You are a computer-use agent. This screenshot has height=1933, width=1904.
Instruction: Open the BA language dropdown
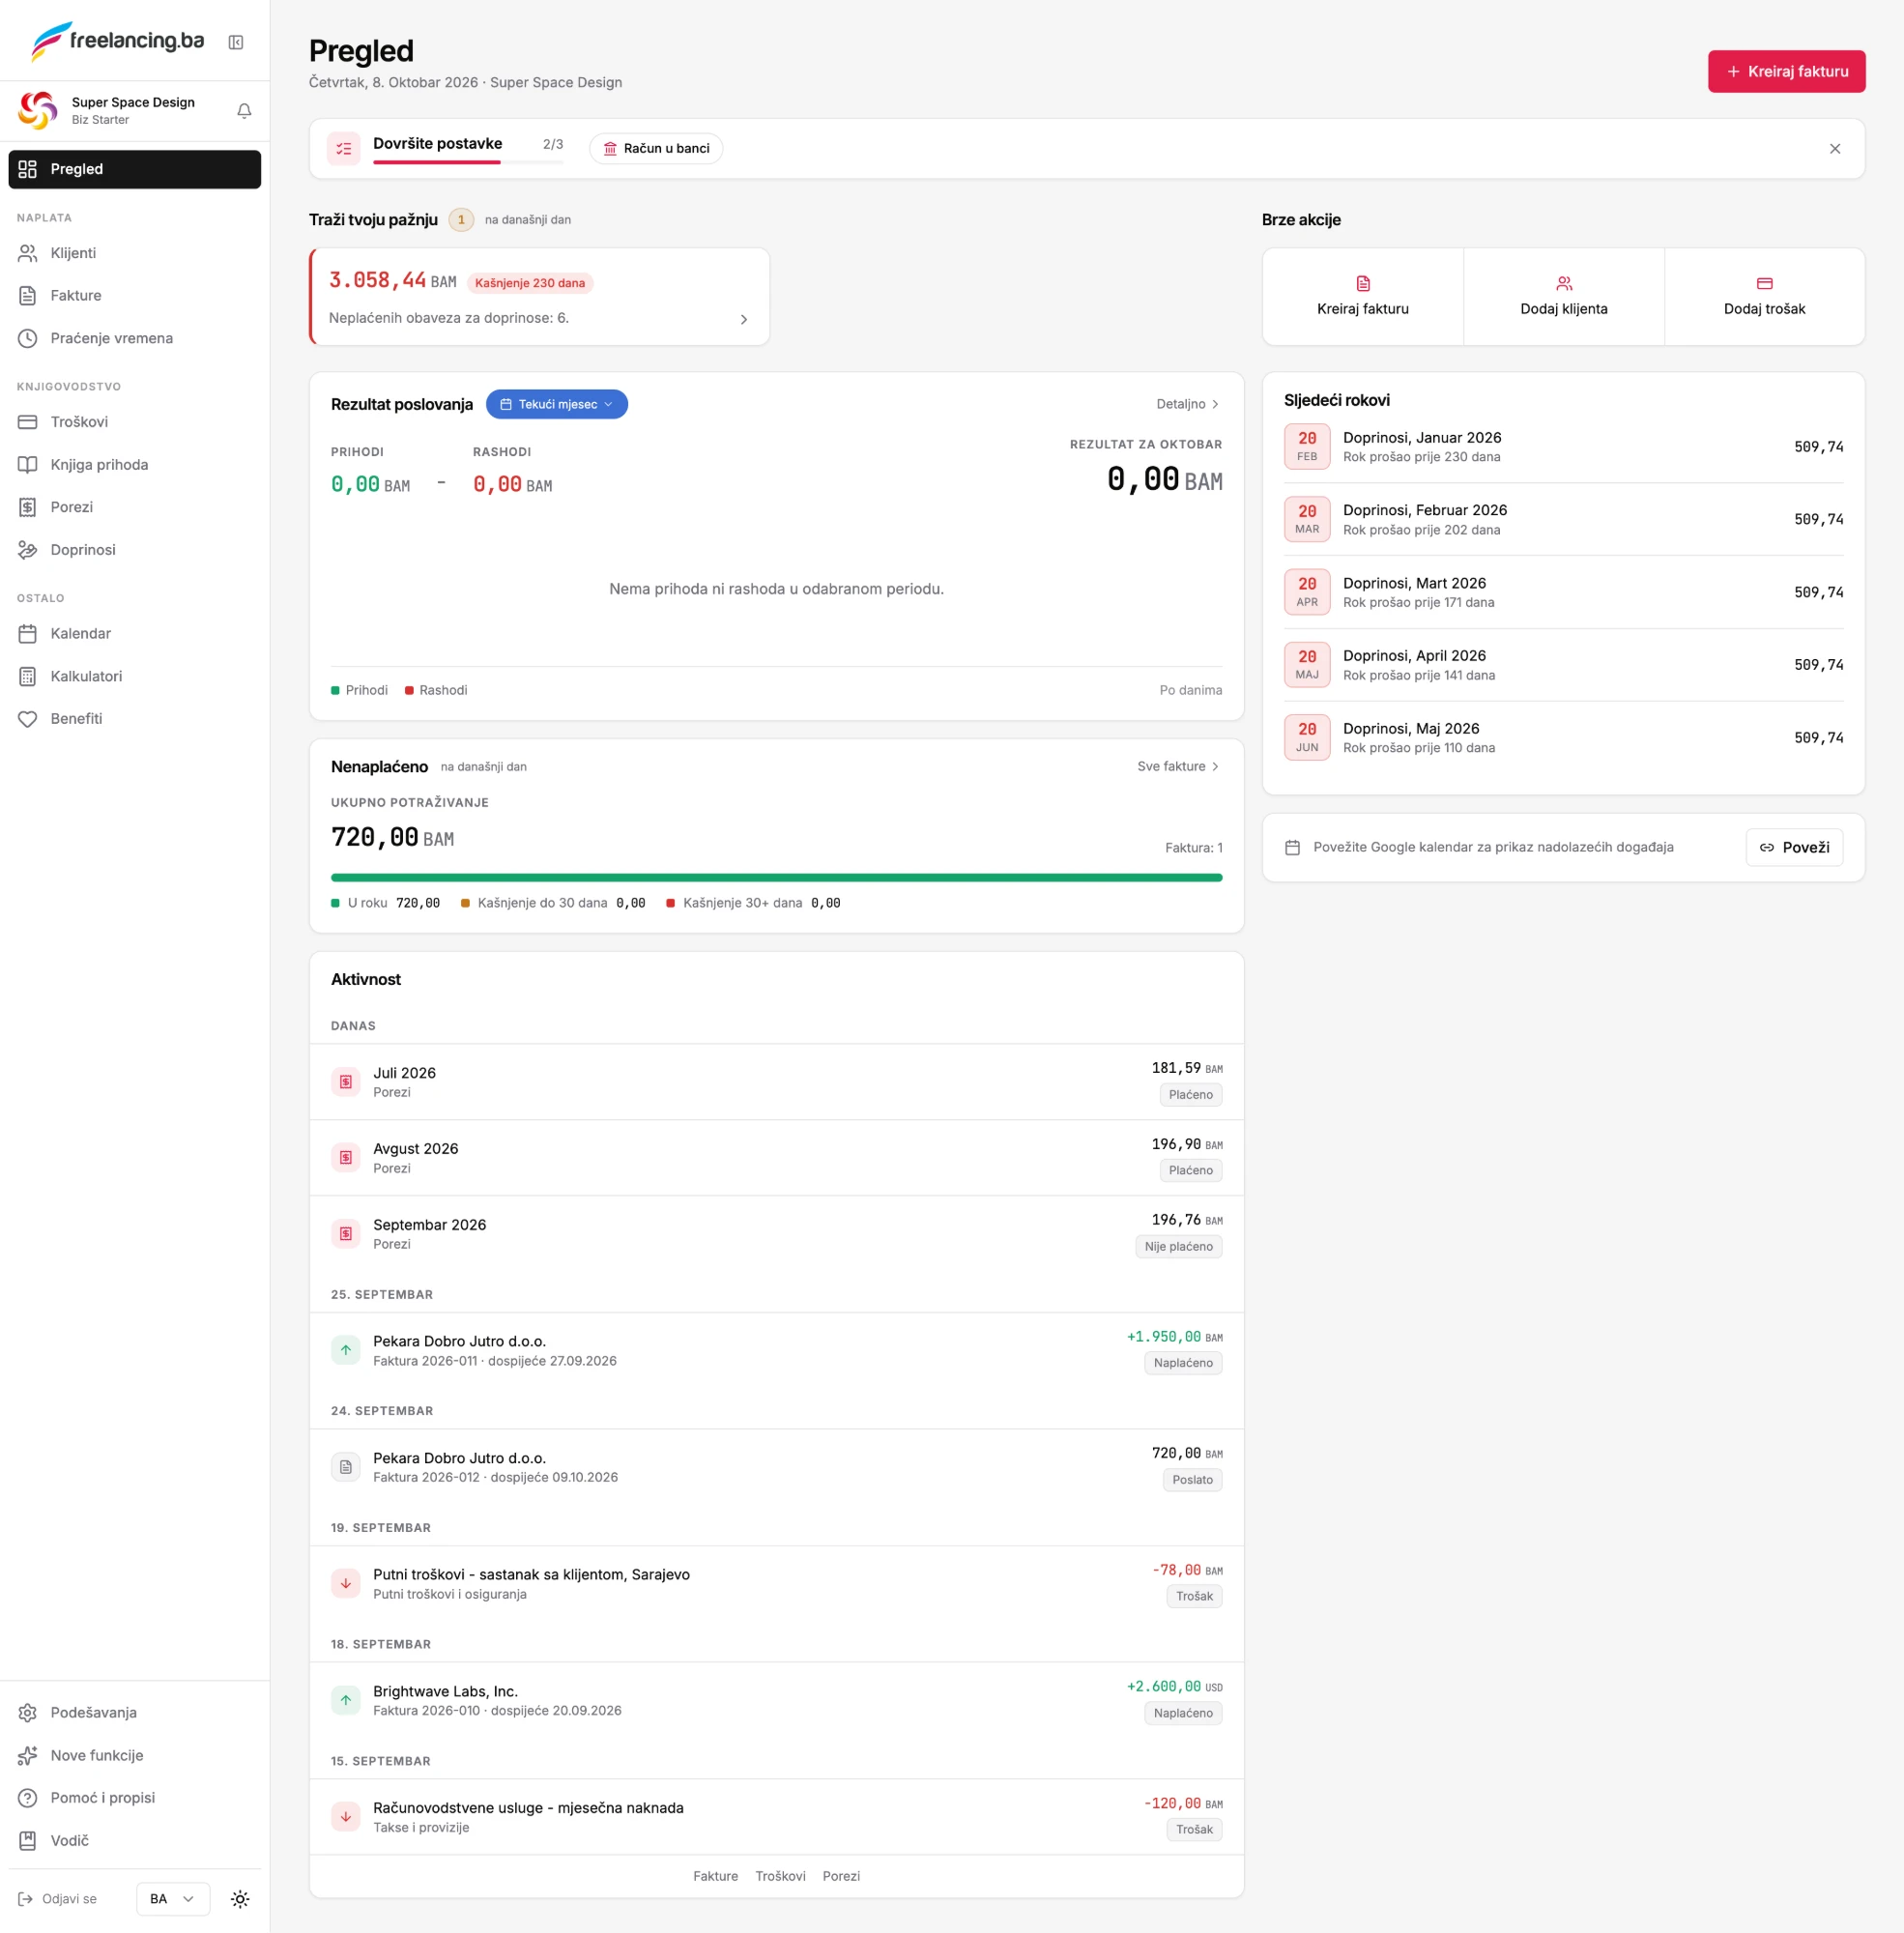(x=173, y=1899)
